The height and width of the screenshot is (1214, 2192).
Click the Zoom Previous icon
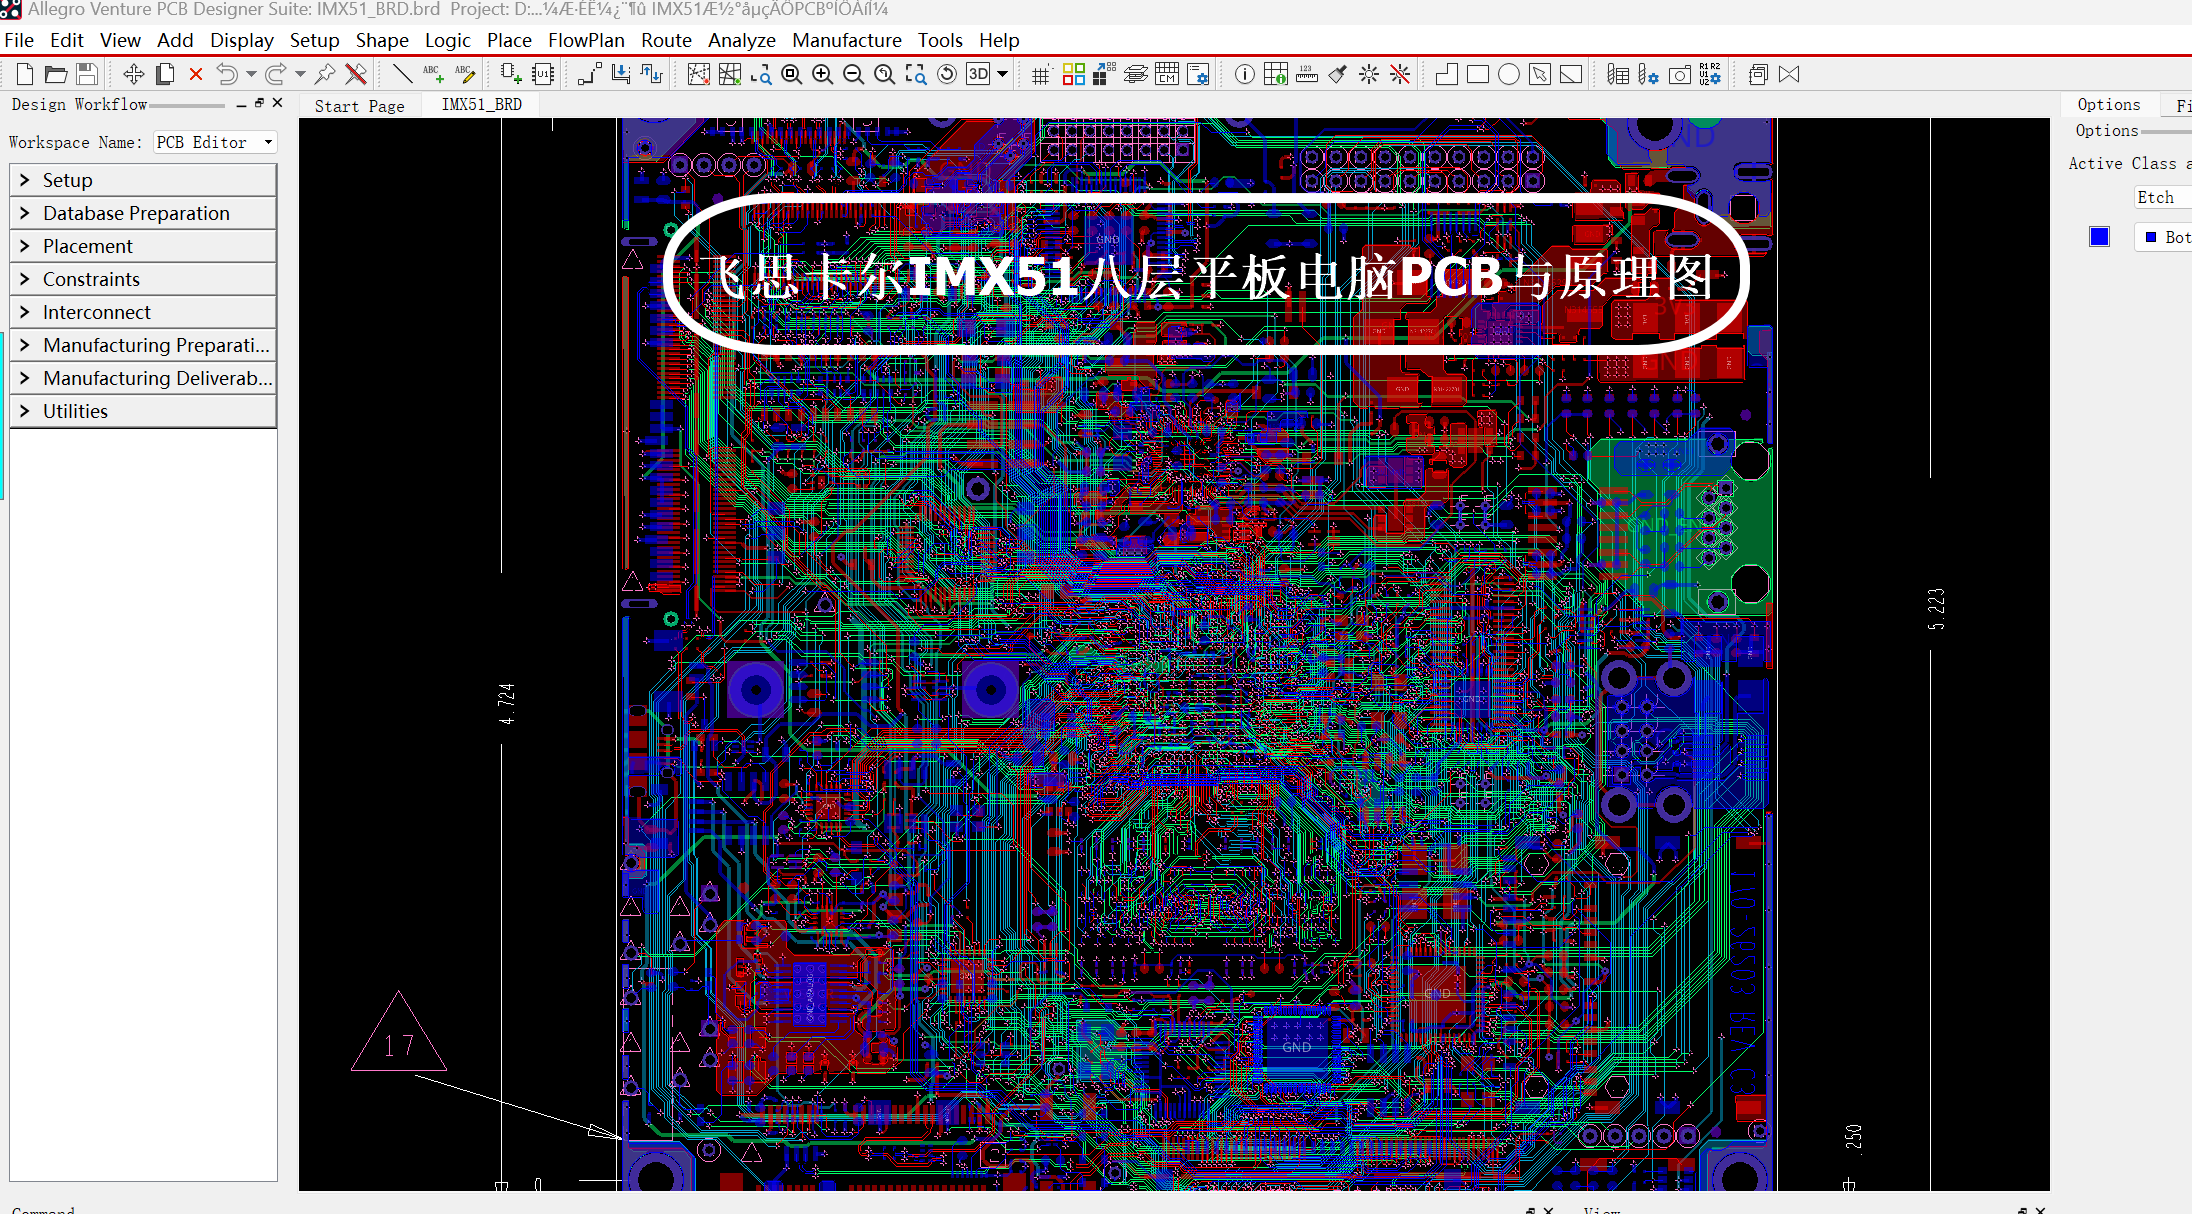click(885, 74)
